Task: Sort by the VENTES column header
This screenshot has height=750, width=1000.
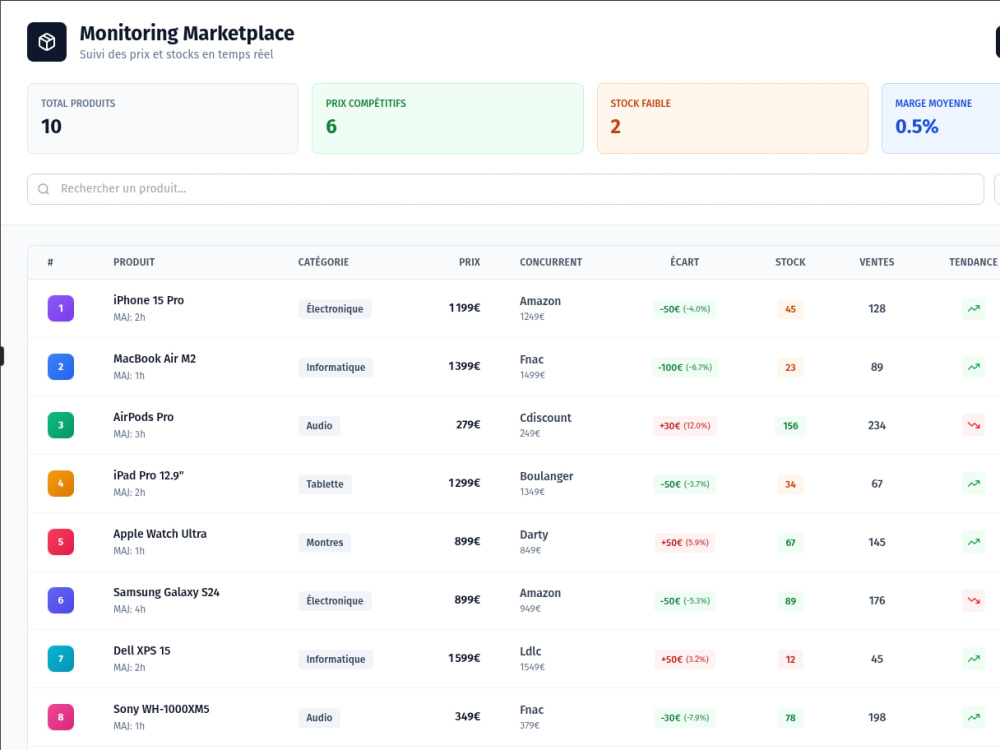Action: [876, 262]
